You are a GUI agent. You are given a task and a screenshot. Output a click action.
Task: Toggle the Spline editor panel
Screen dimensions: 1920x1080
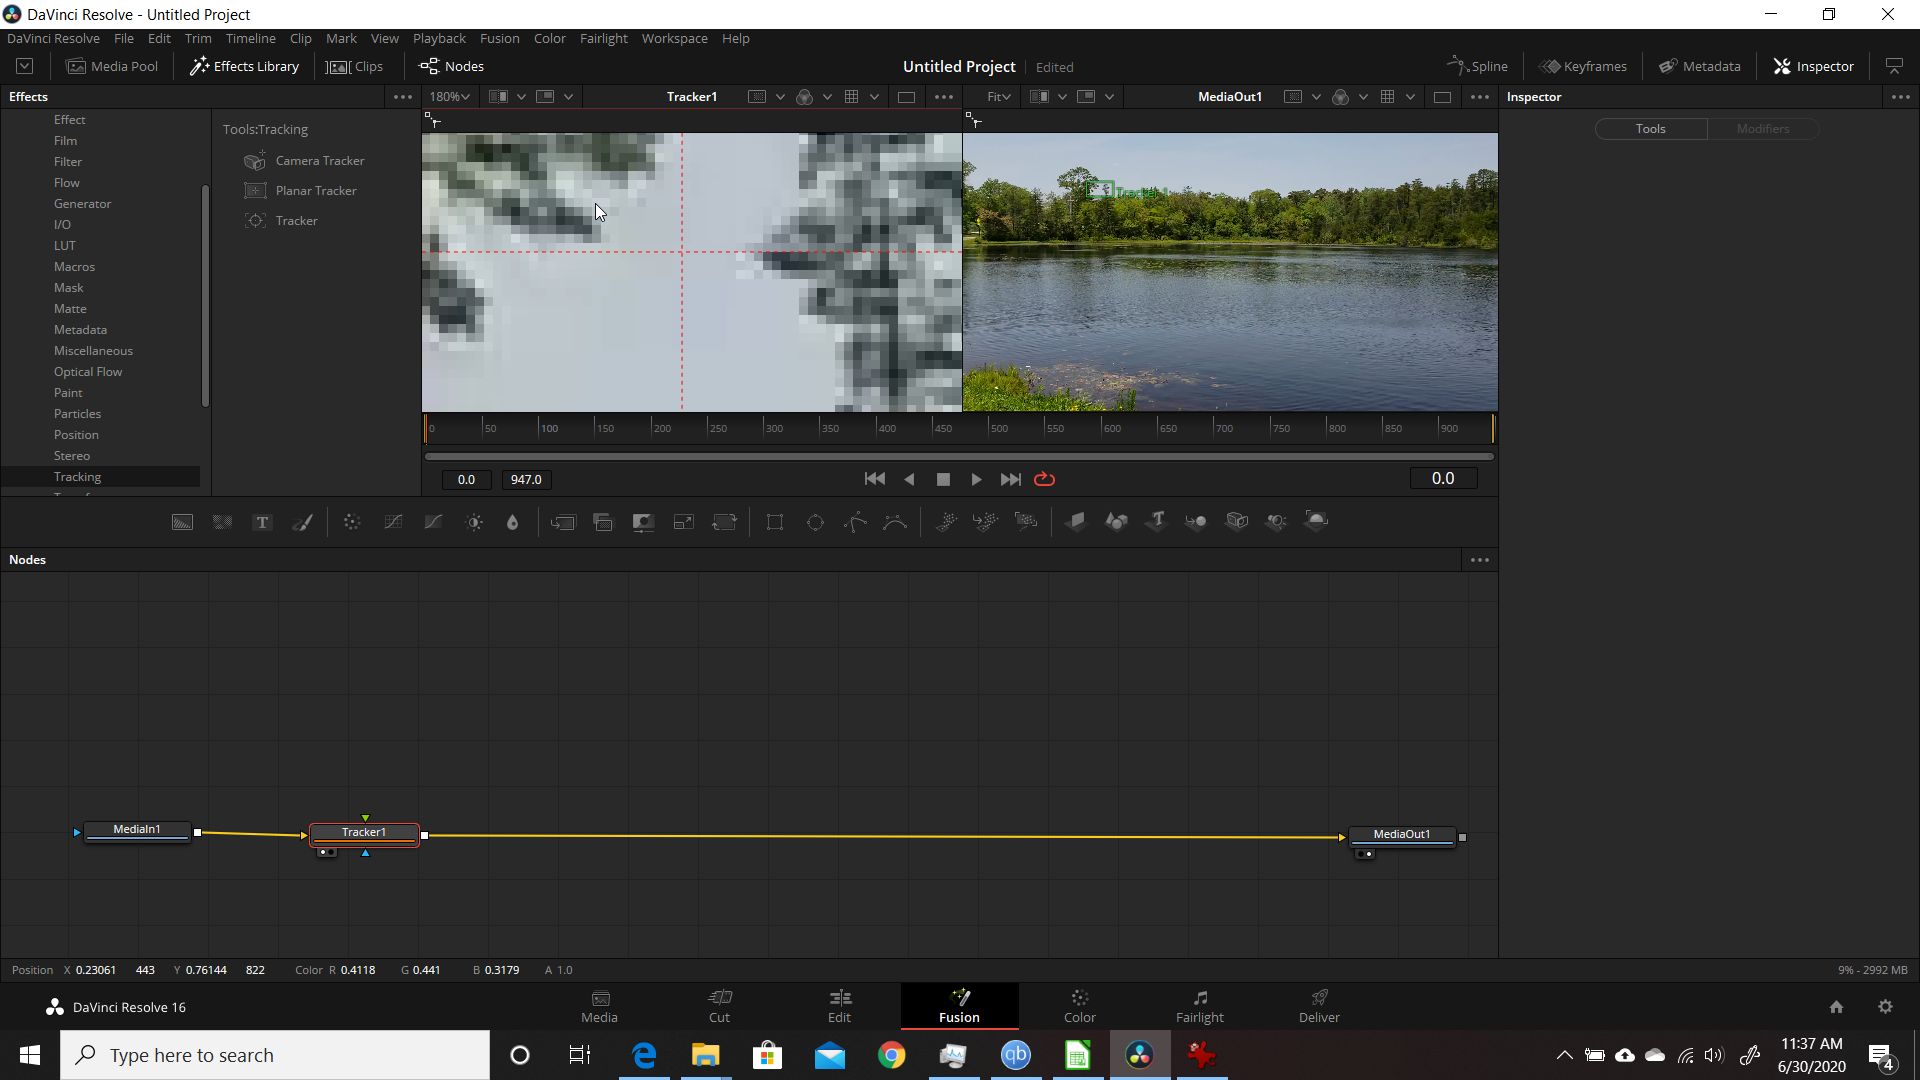(x=1477, y=66)
